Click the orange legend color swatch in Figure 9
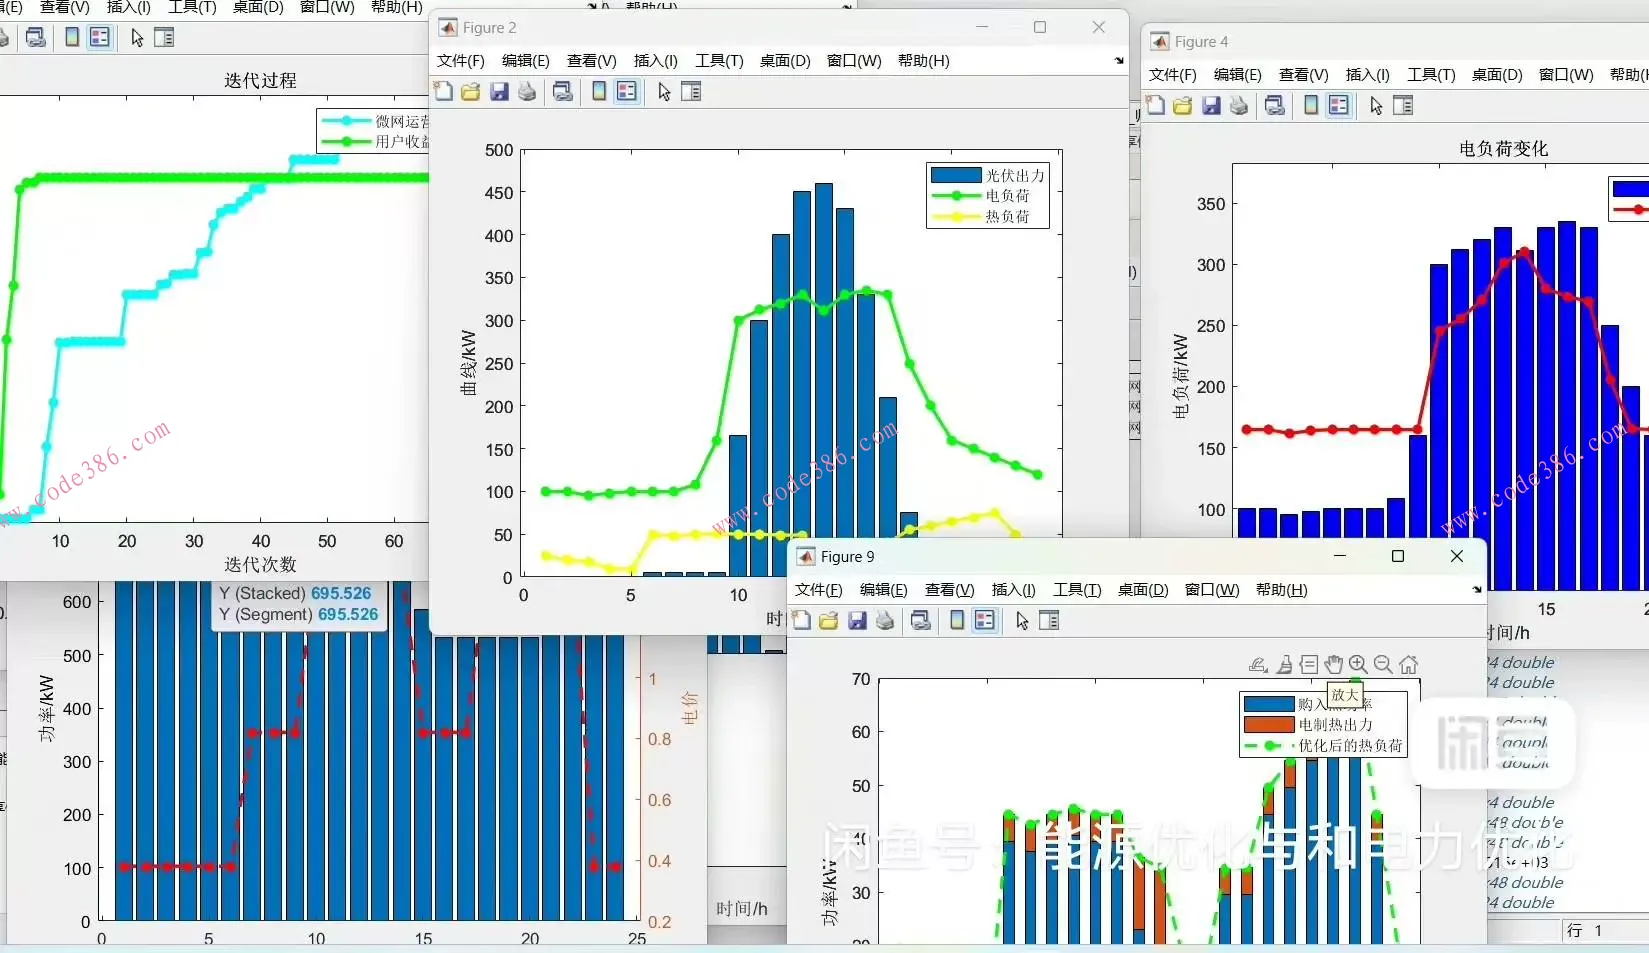This screenshot has width=1649, height=953. coord(1269,725)
